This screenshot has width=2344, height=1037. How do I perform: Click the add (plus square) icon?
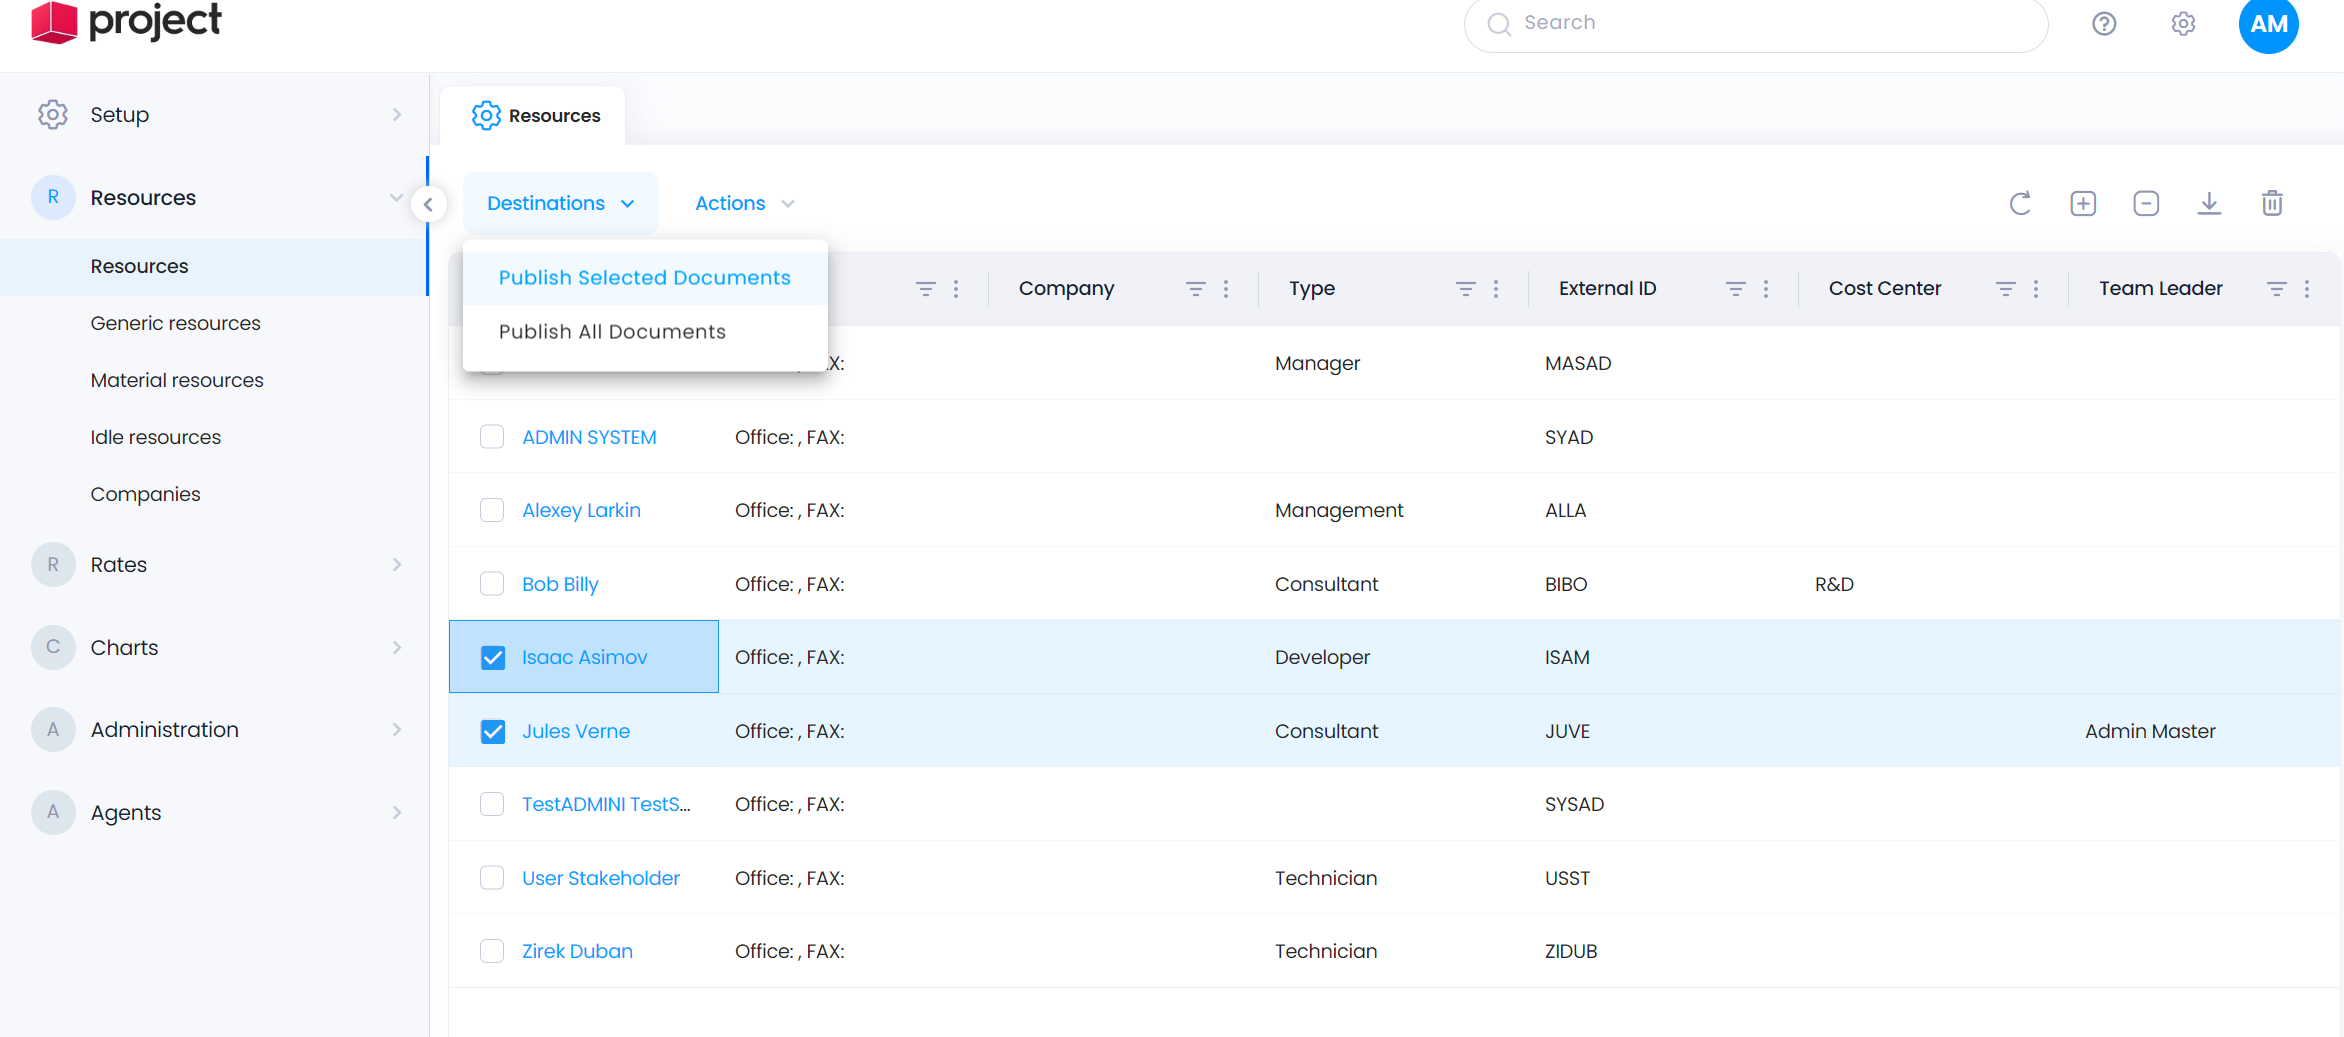(x=2083, y=204)
